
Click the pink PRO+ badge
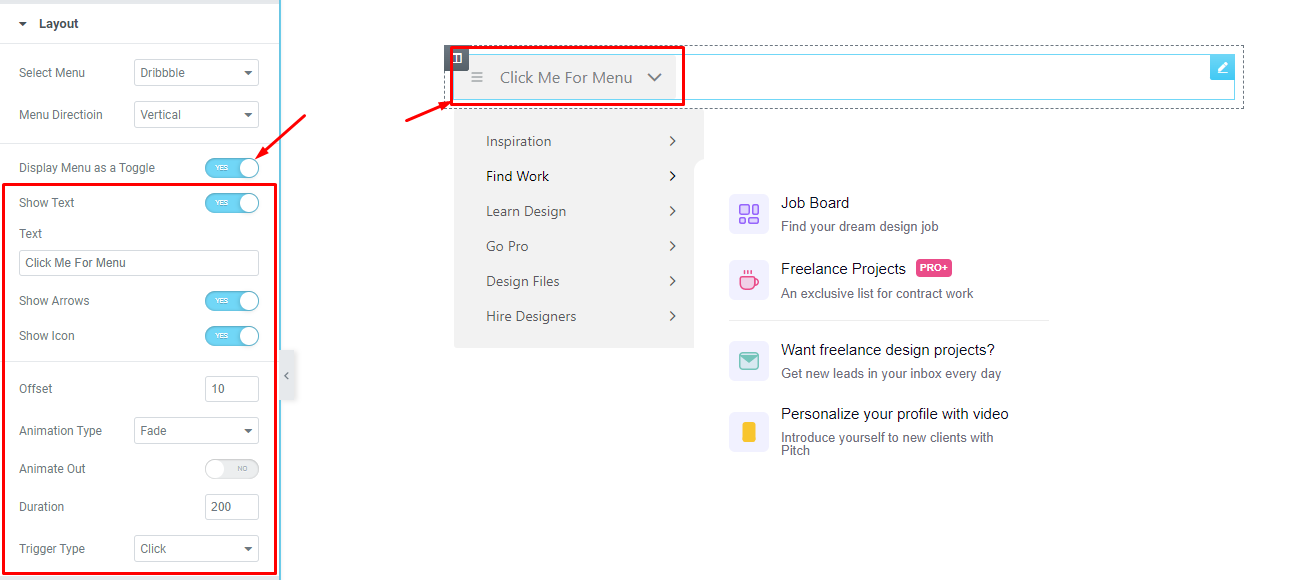[x=933, y=268]
